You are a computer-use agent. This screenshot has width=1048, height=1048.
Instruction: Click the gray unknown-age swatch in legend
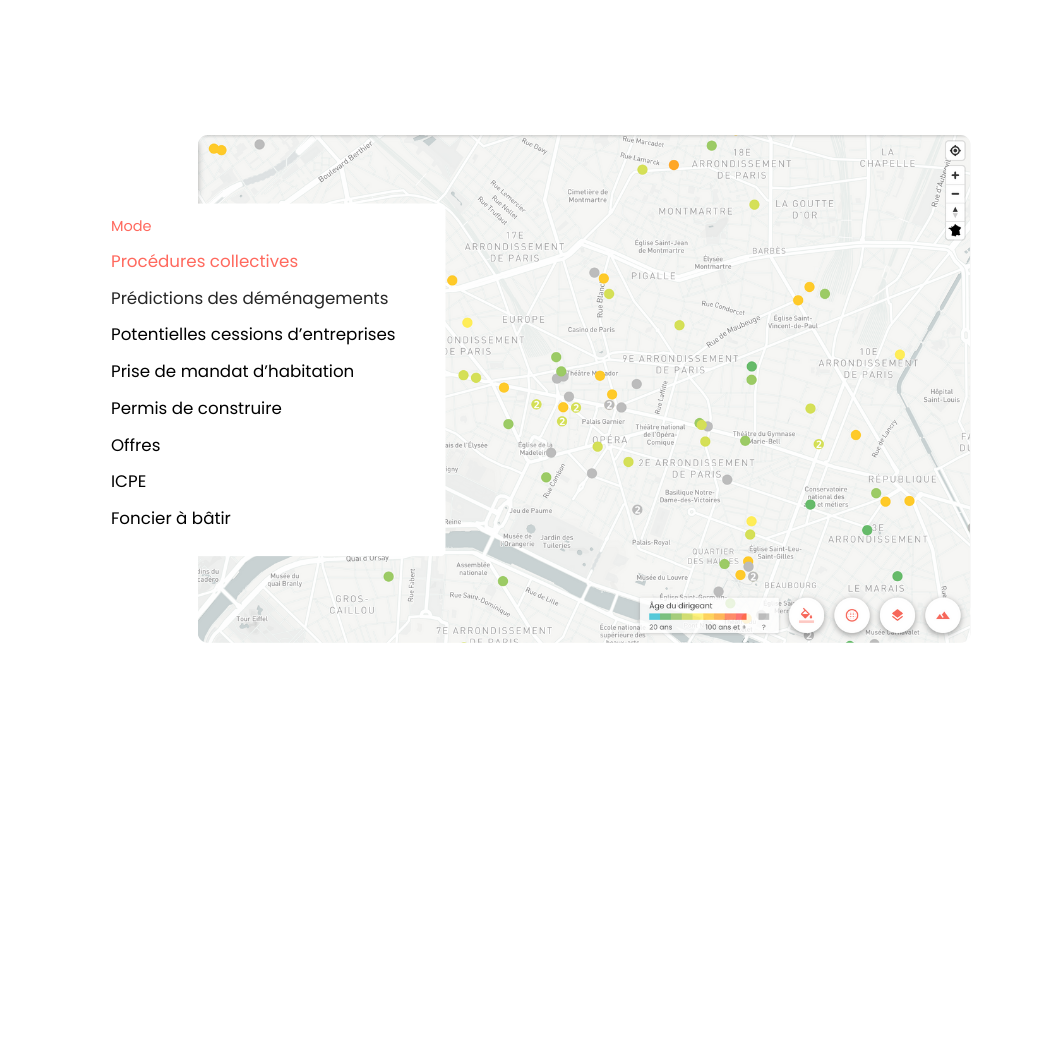763,617
